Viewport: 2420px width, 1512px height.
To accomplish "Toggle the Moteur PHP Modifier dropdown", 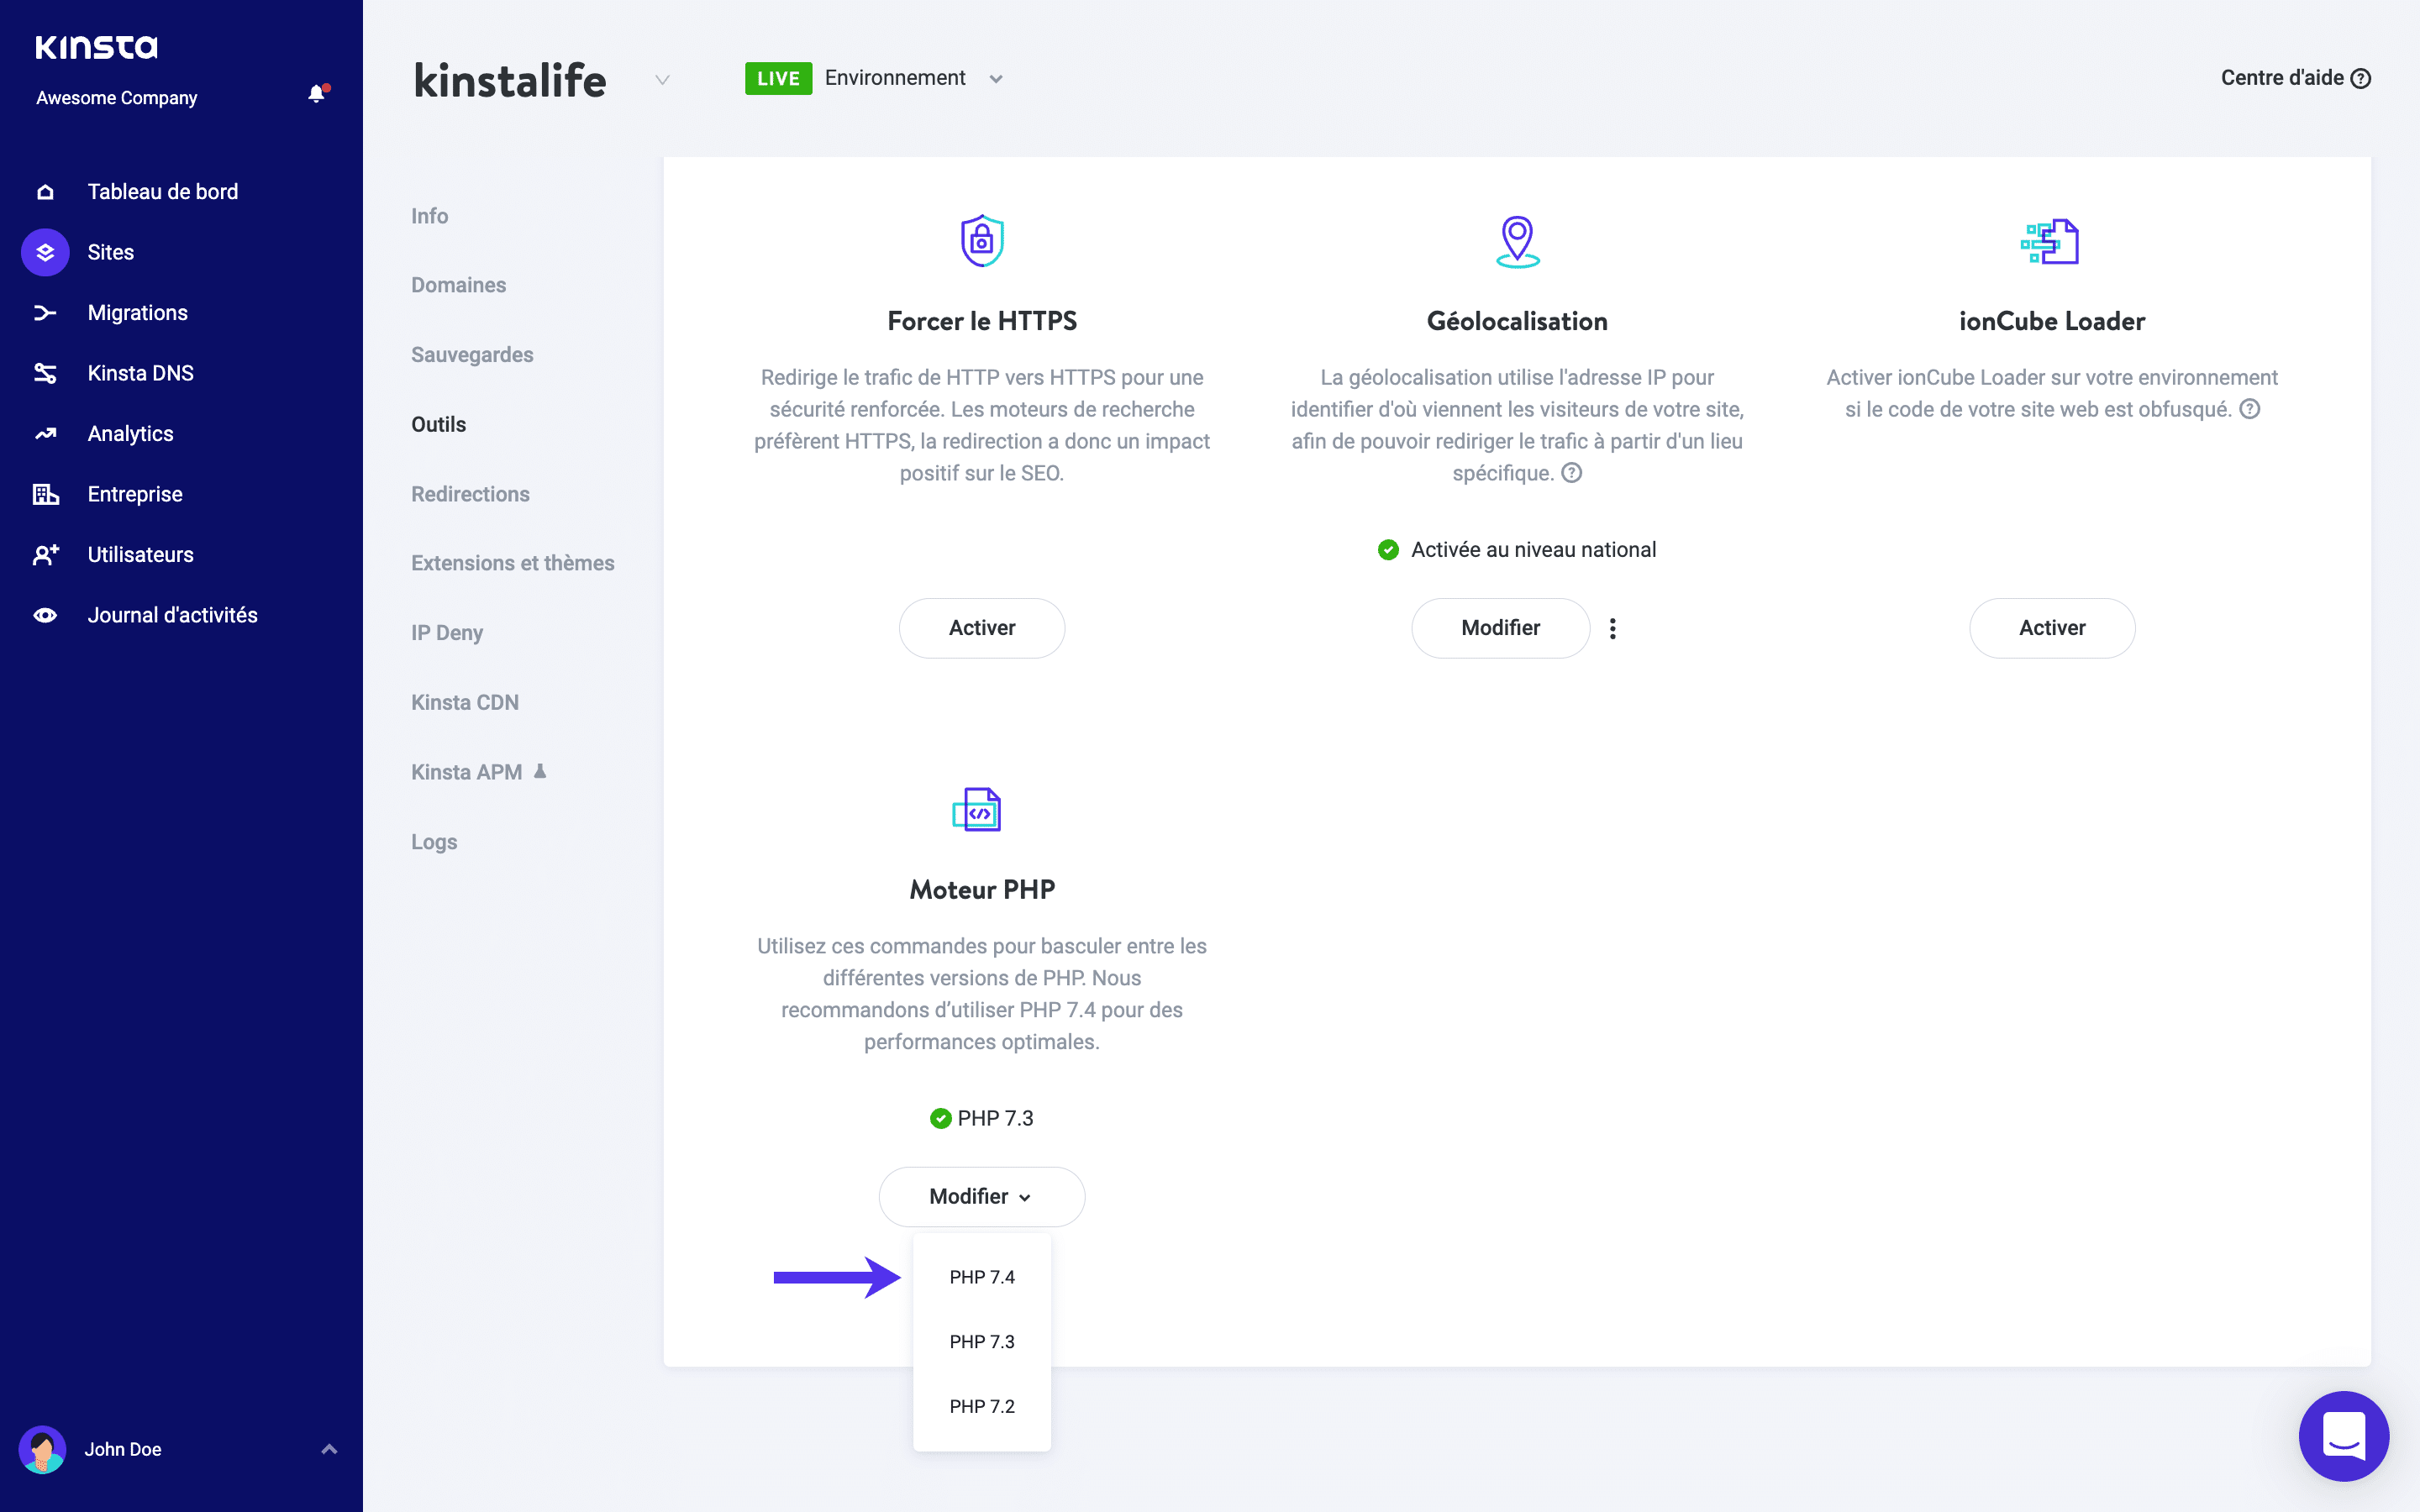I will pyautogui.click(x=981, y=1196).
